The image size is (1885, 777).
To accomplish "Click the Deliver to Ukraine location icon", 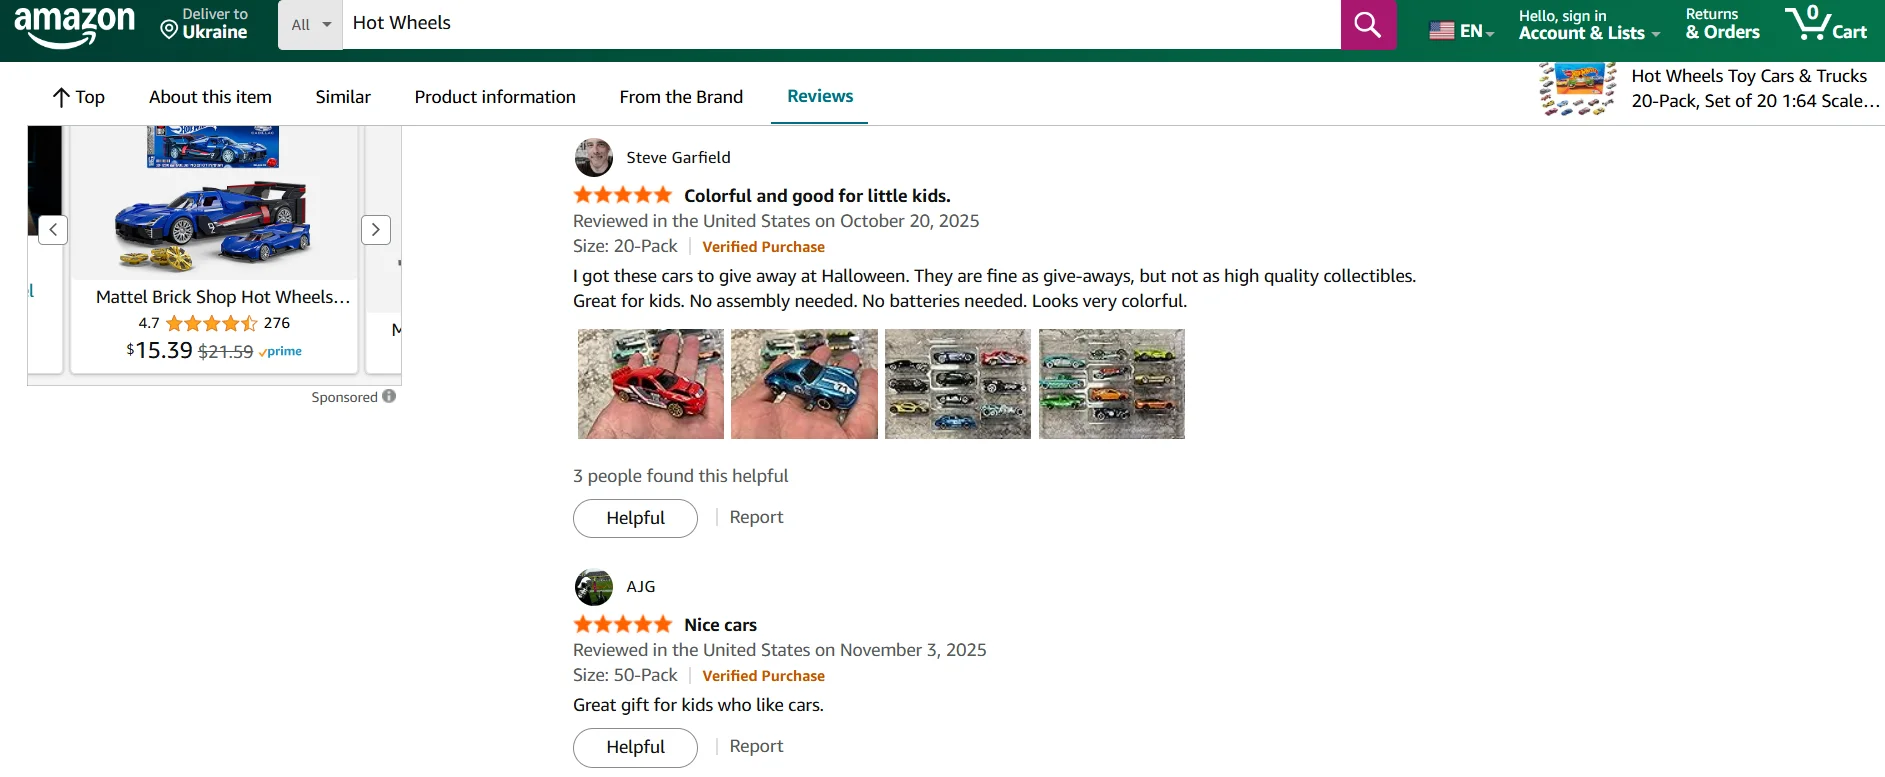I will point(169,30).
